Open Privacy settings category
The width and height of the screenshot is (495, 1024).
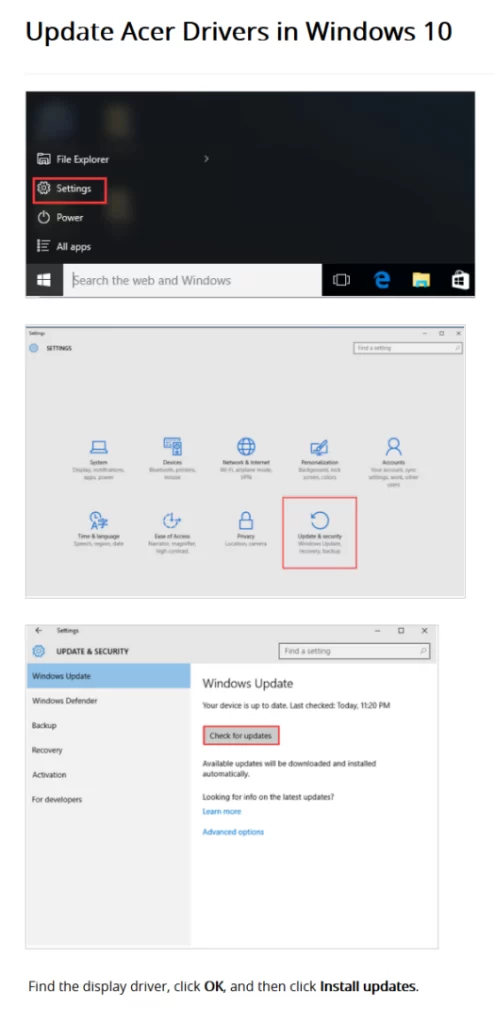point(246,529)
